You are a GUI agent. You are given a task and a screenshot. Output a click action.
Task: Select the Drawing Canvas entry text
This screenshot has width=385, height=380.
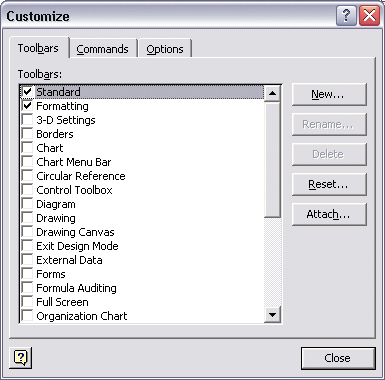[x=75, y=232]
